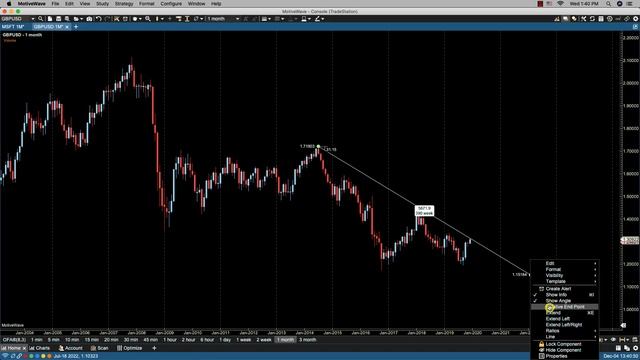Select the 1 hour interval button

(x=170, y=340)
